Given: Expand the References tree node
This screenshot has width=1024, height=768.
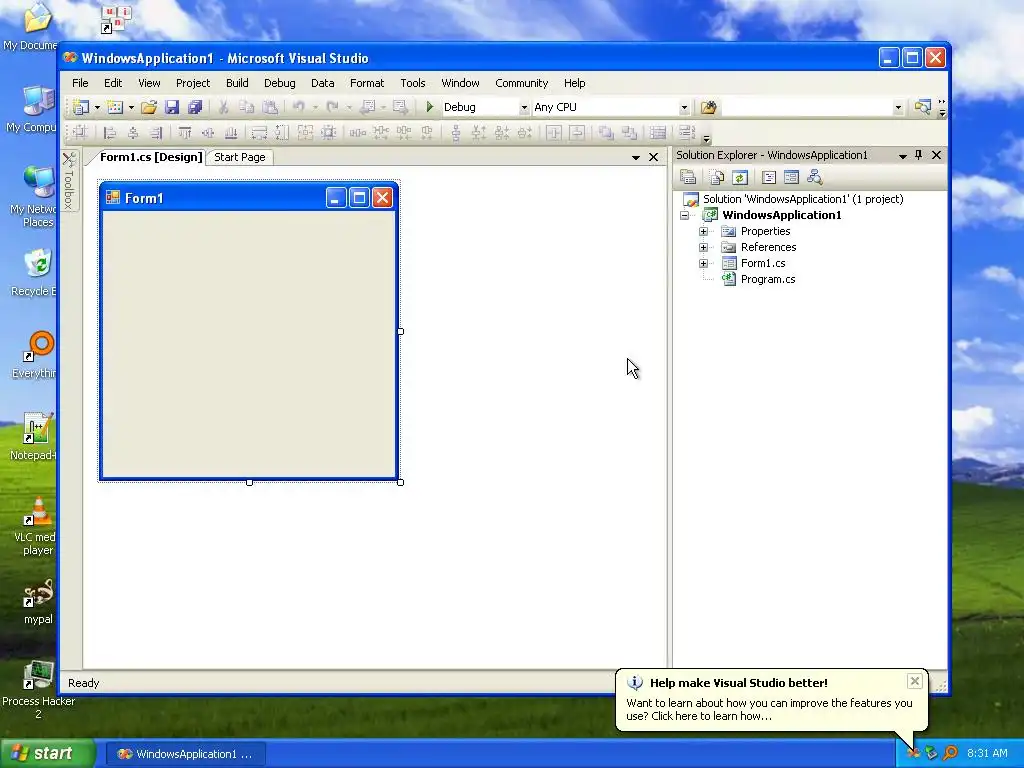Looking at the screenshot, I should (703, 248).
